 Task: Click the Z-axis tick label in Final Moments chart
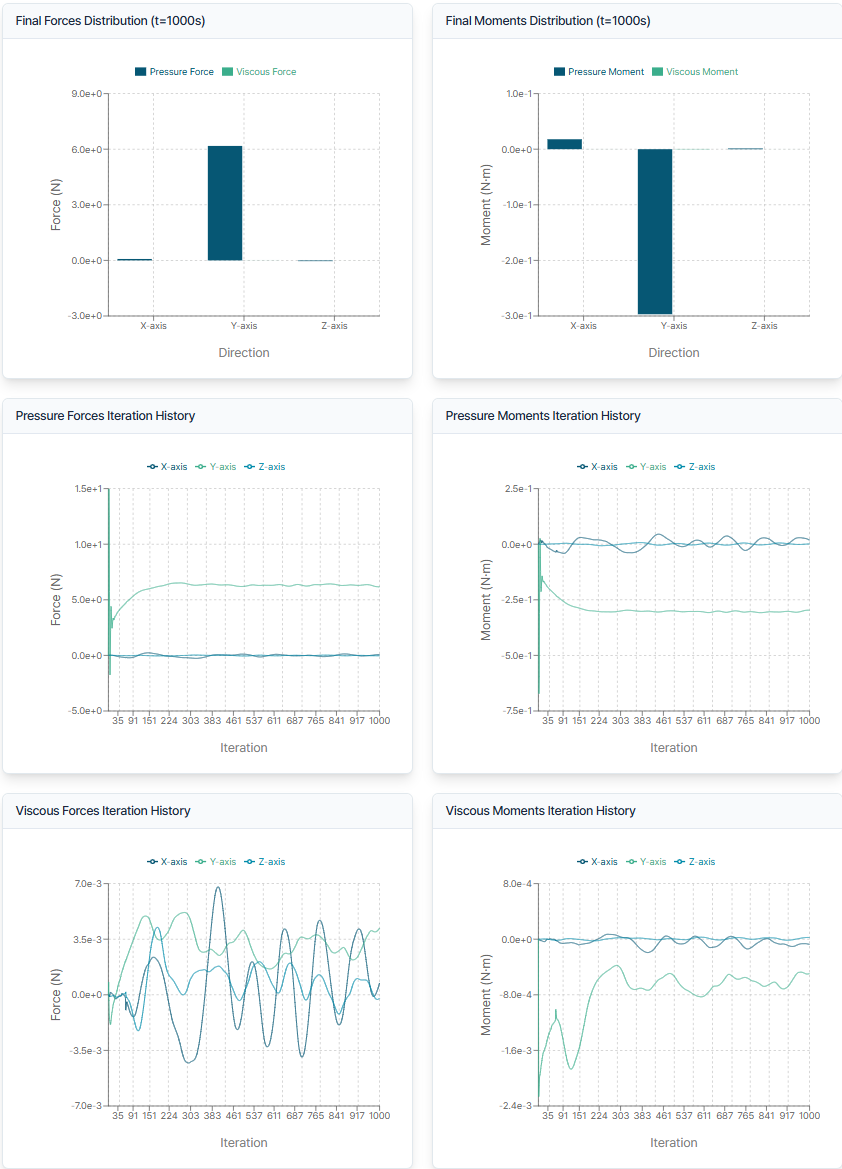click(764, 326)
